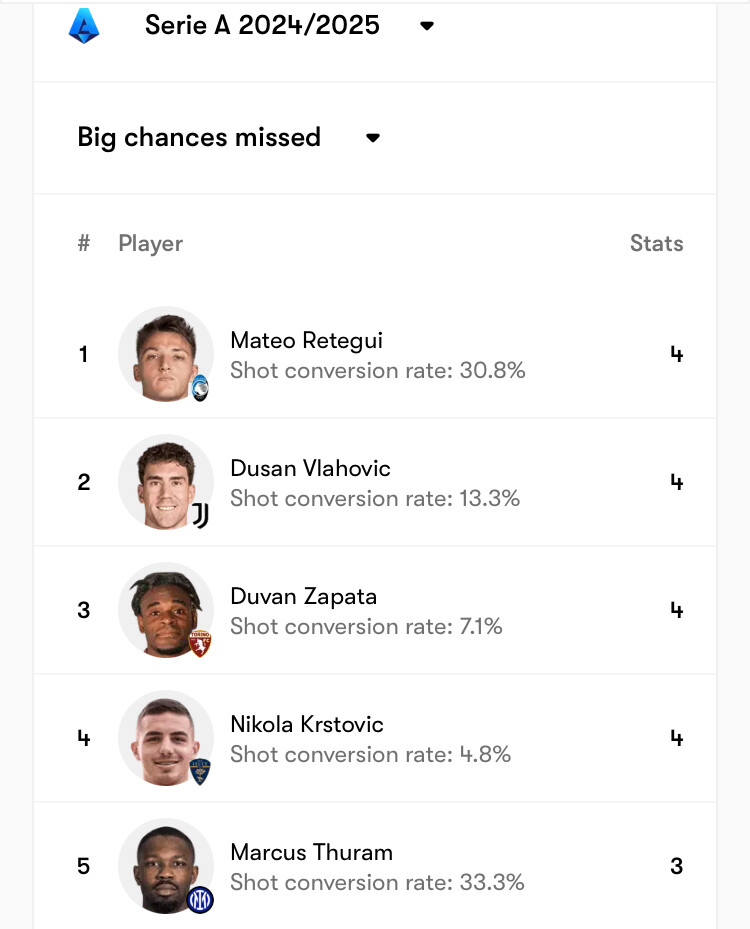The width and height of the screenshot is (750, 929).
Task: Open the Serie A 2024/2025 season dropdown arrow
Action: [x=427, y=26]
